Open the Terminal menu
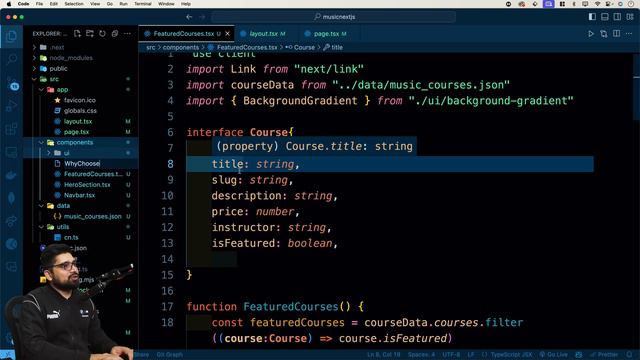Image resolution: width=640 pixels, height=360 pixels. [x=143, y=4]
